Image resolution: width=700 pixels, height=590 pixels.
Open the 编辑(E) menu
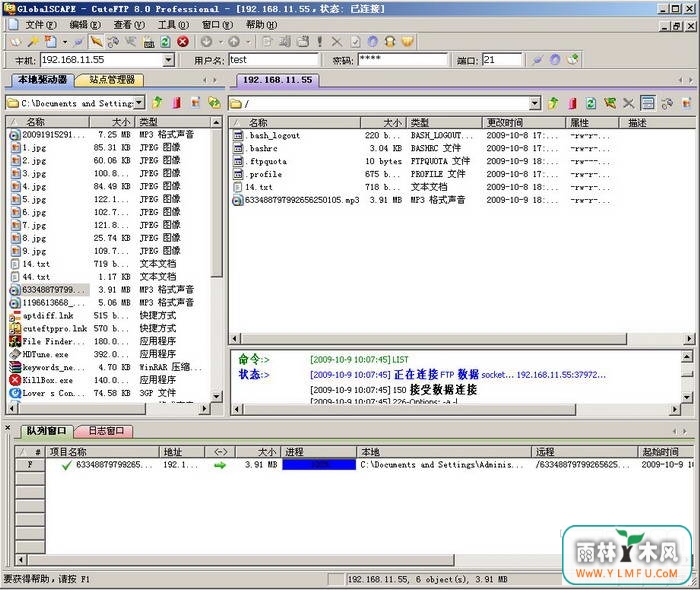pyautogui.click(x=85, y=25)
